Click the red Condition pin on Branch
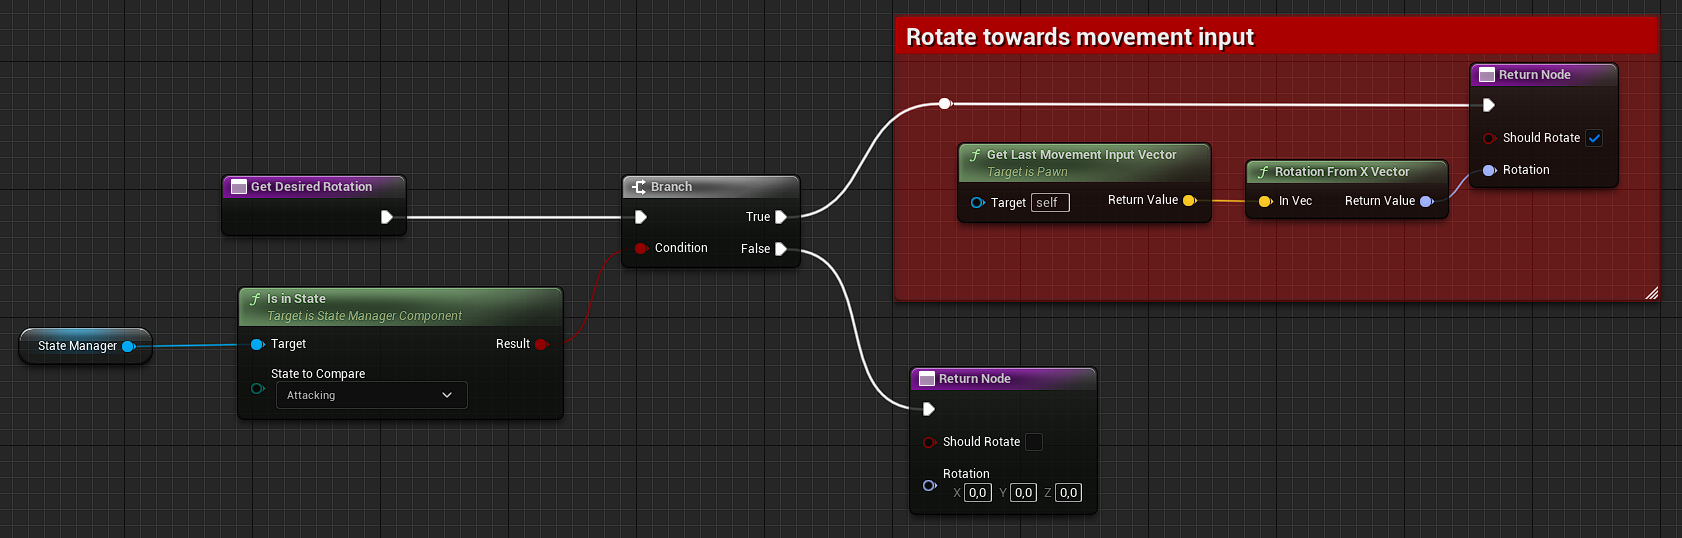This screenshot has height=538, width=1682. [640, 248]
